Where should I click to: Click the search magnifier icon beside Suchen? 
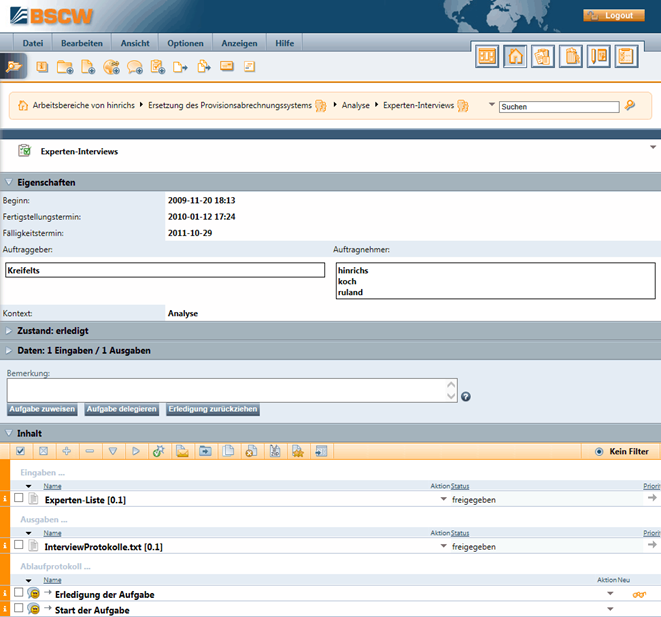pyautogui.click(x=630, y=105)
